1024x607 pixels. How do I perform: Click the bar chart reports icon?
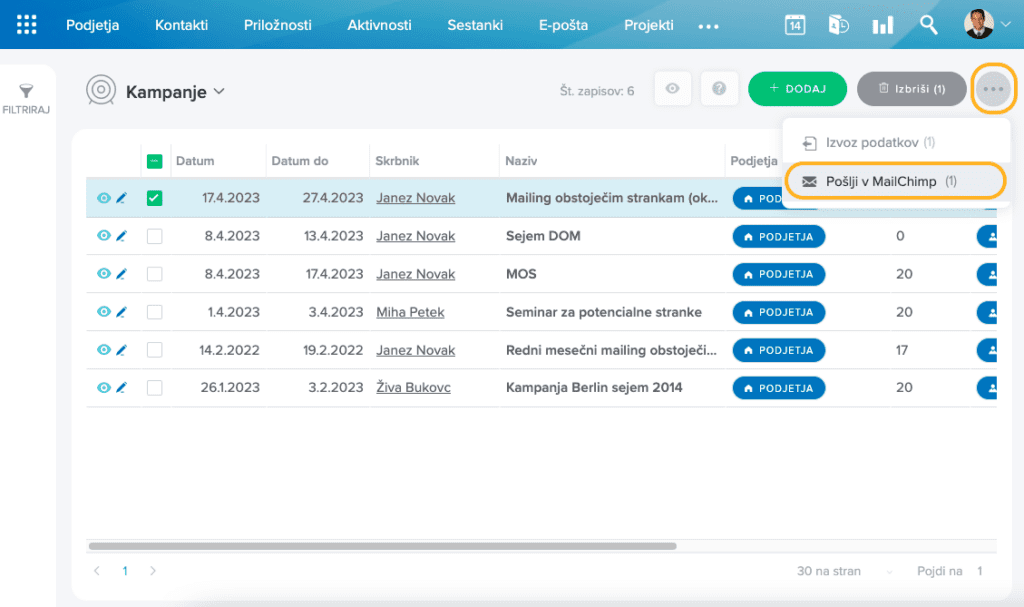pyautogui.click(x=882, y=25)
